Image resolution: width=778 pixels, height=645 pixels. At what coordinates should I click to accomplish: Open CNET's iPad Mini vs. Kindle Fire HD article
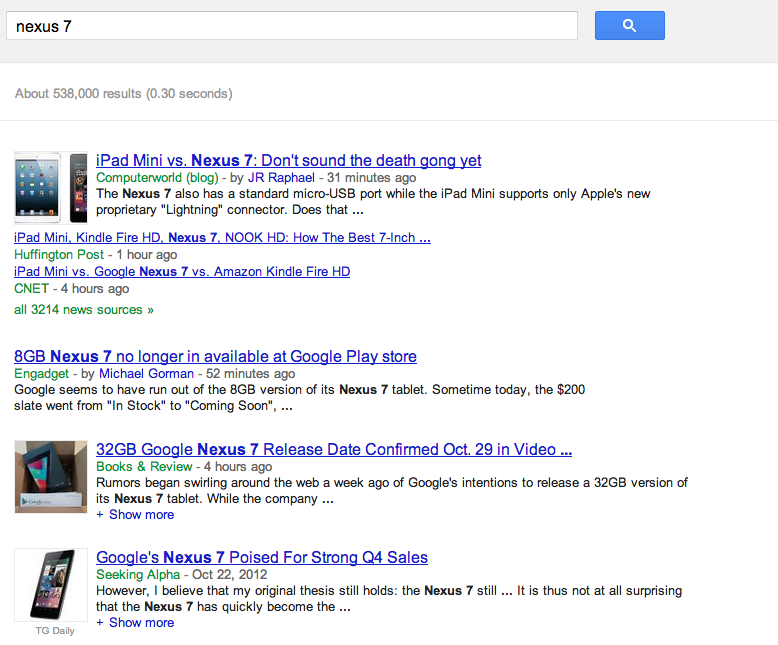click(182, 272)
